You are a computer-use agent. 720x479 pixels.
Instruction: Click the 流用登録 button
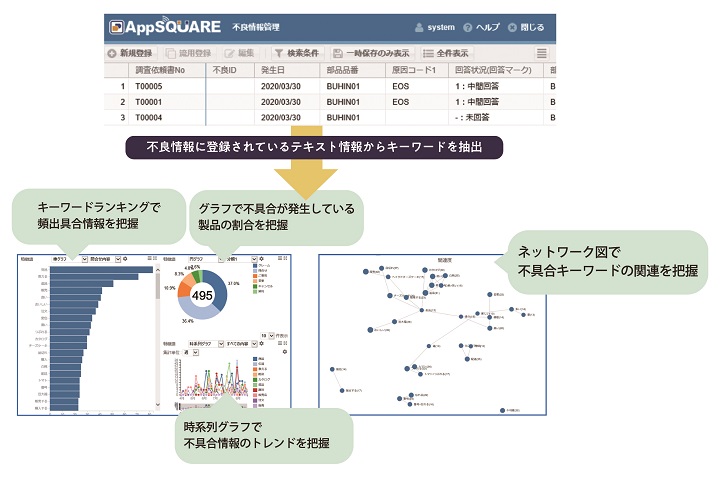tap(189, 52)
